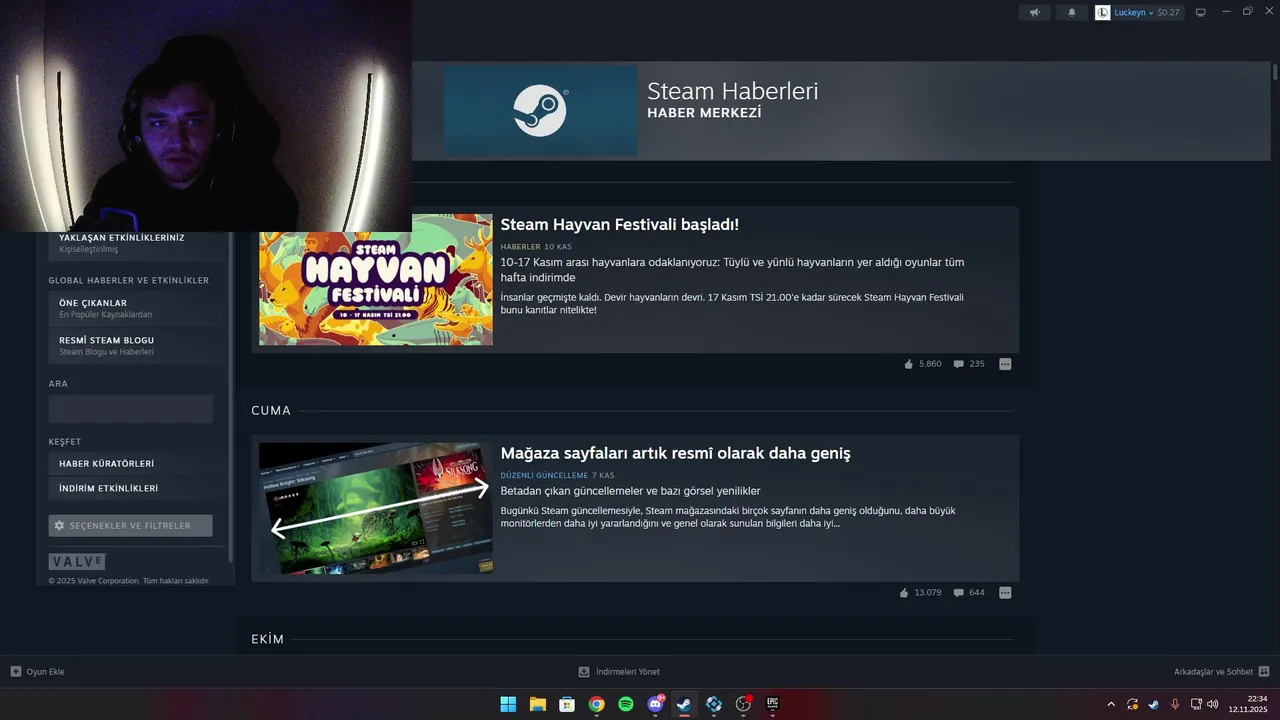Click the Valve logo

point(77,562)
